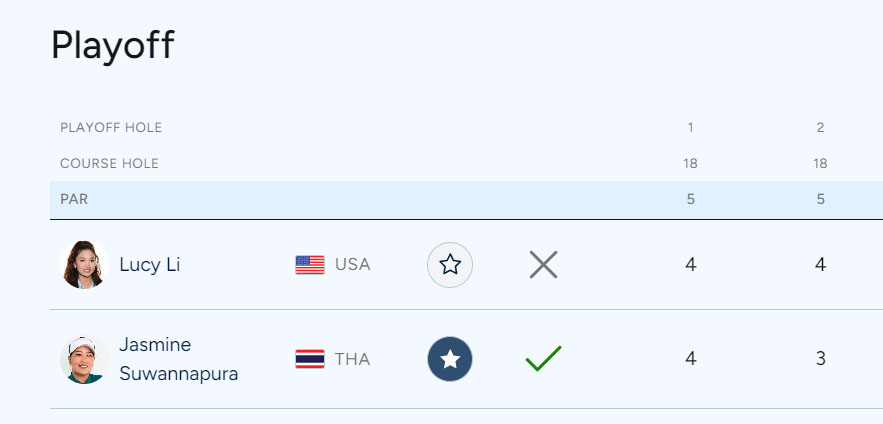Click the Playoff heading
The image size is (883, 424).
pos(113,45)
